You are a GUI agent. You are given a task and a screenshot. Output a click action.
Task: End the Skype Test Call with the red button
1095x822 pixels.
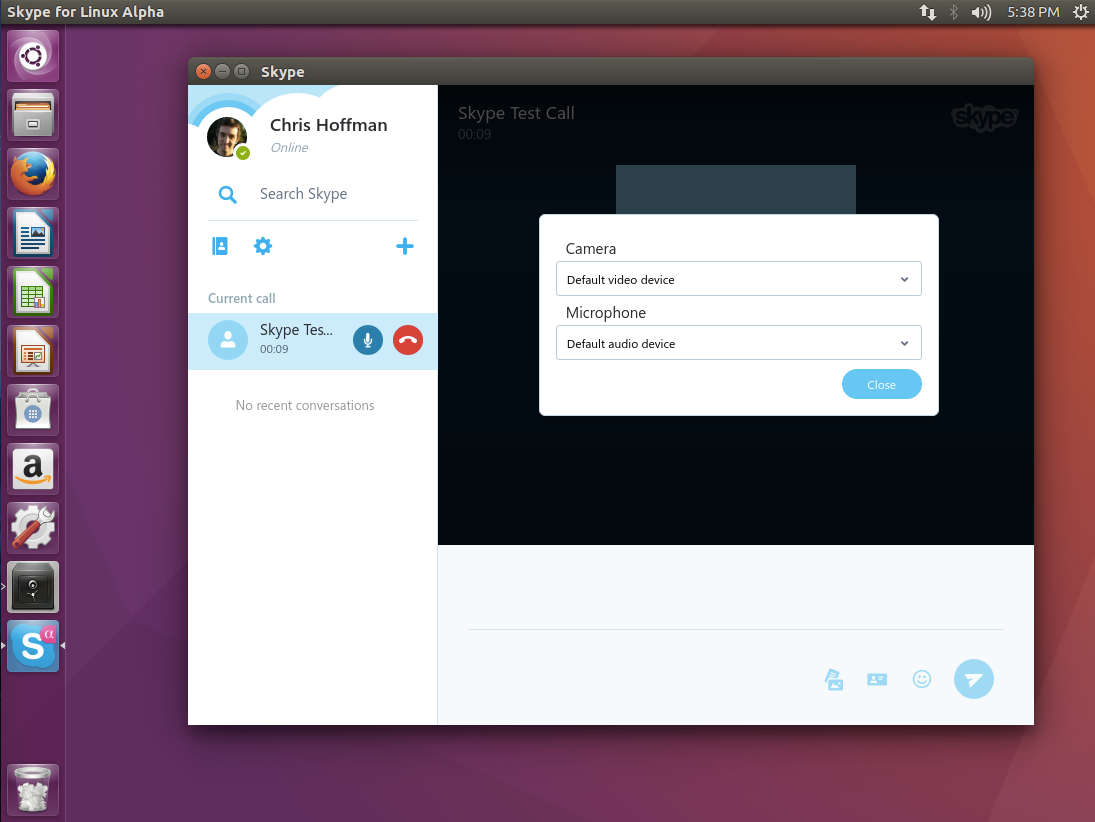[x=407, y=340]
